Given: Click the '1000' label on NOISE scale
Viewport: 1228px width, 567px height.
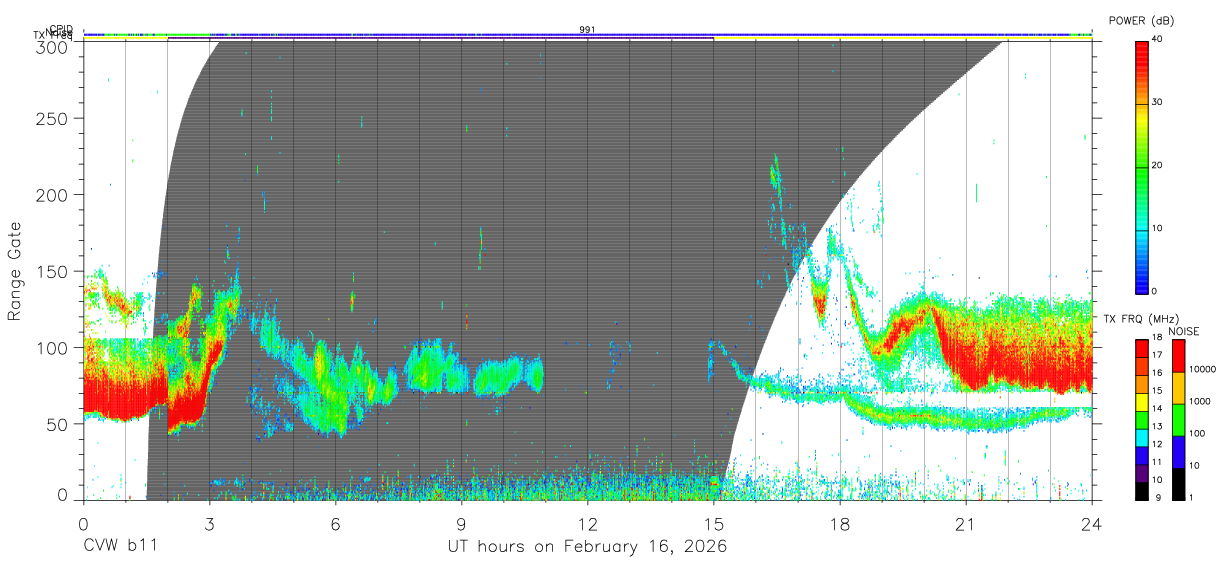Looking at the screenshot, I should [x=1199, y=401].
